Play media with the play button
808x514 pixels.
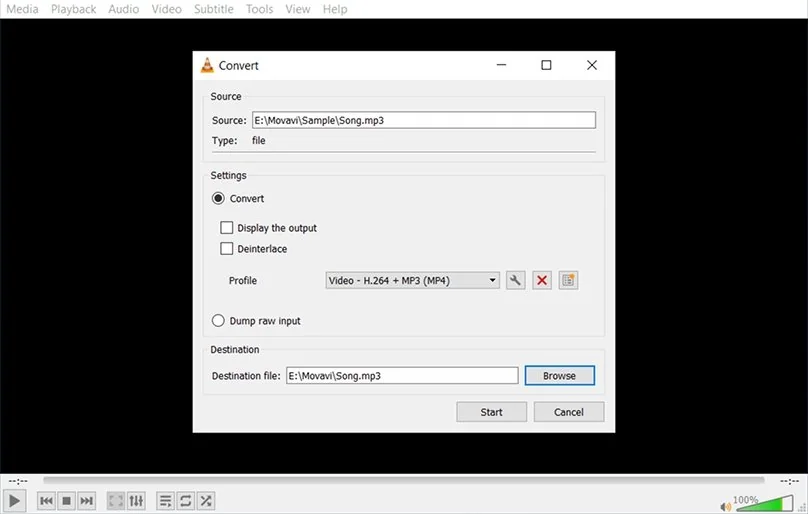pyautogui.click(x=14, y=501)
